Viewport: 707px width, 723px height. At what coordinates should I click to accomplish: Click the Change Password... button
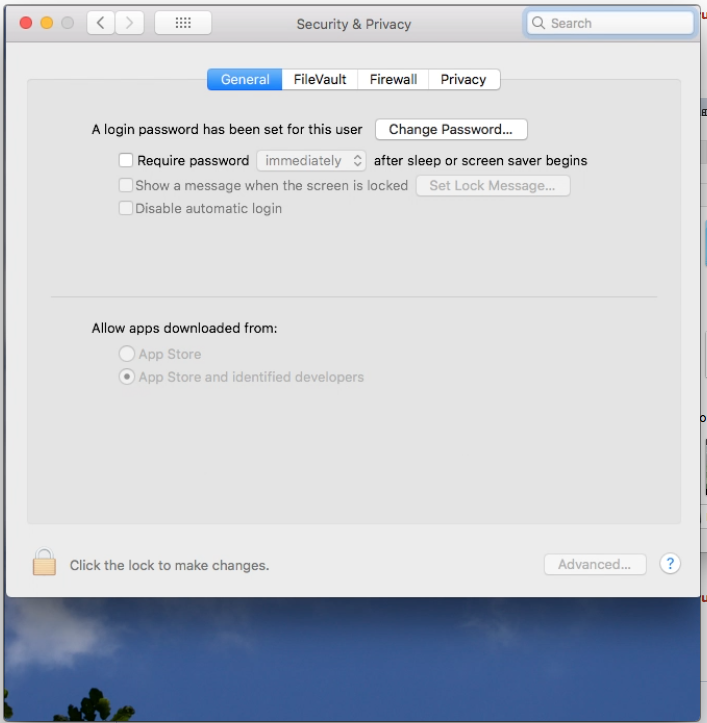pos(451,130)
